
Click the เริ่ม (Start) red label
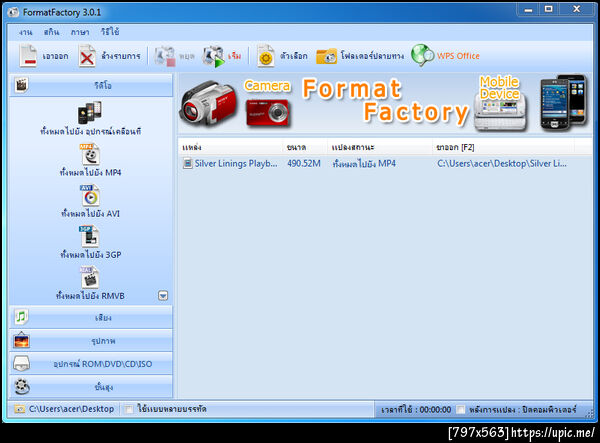(235, 56)
